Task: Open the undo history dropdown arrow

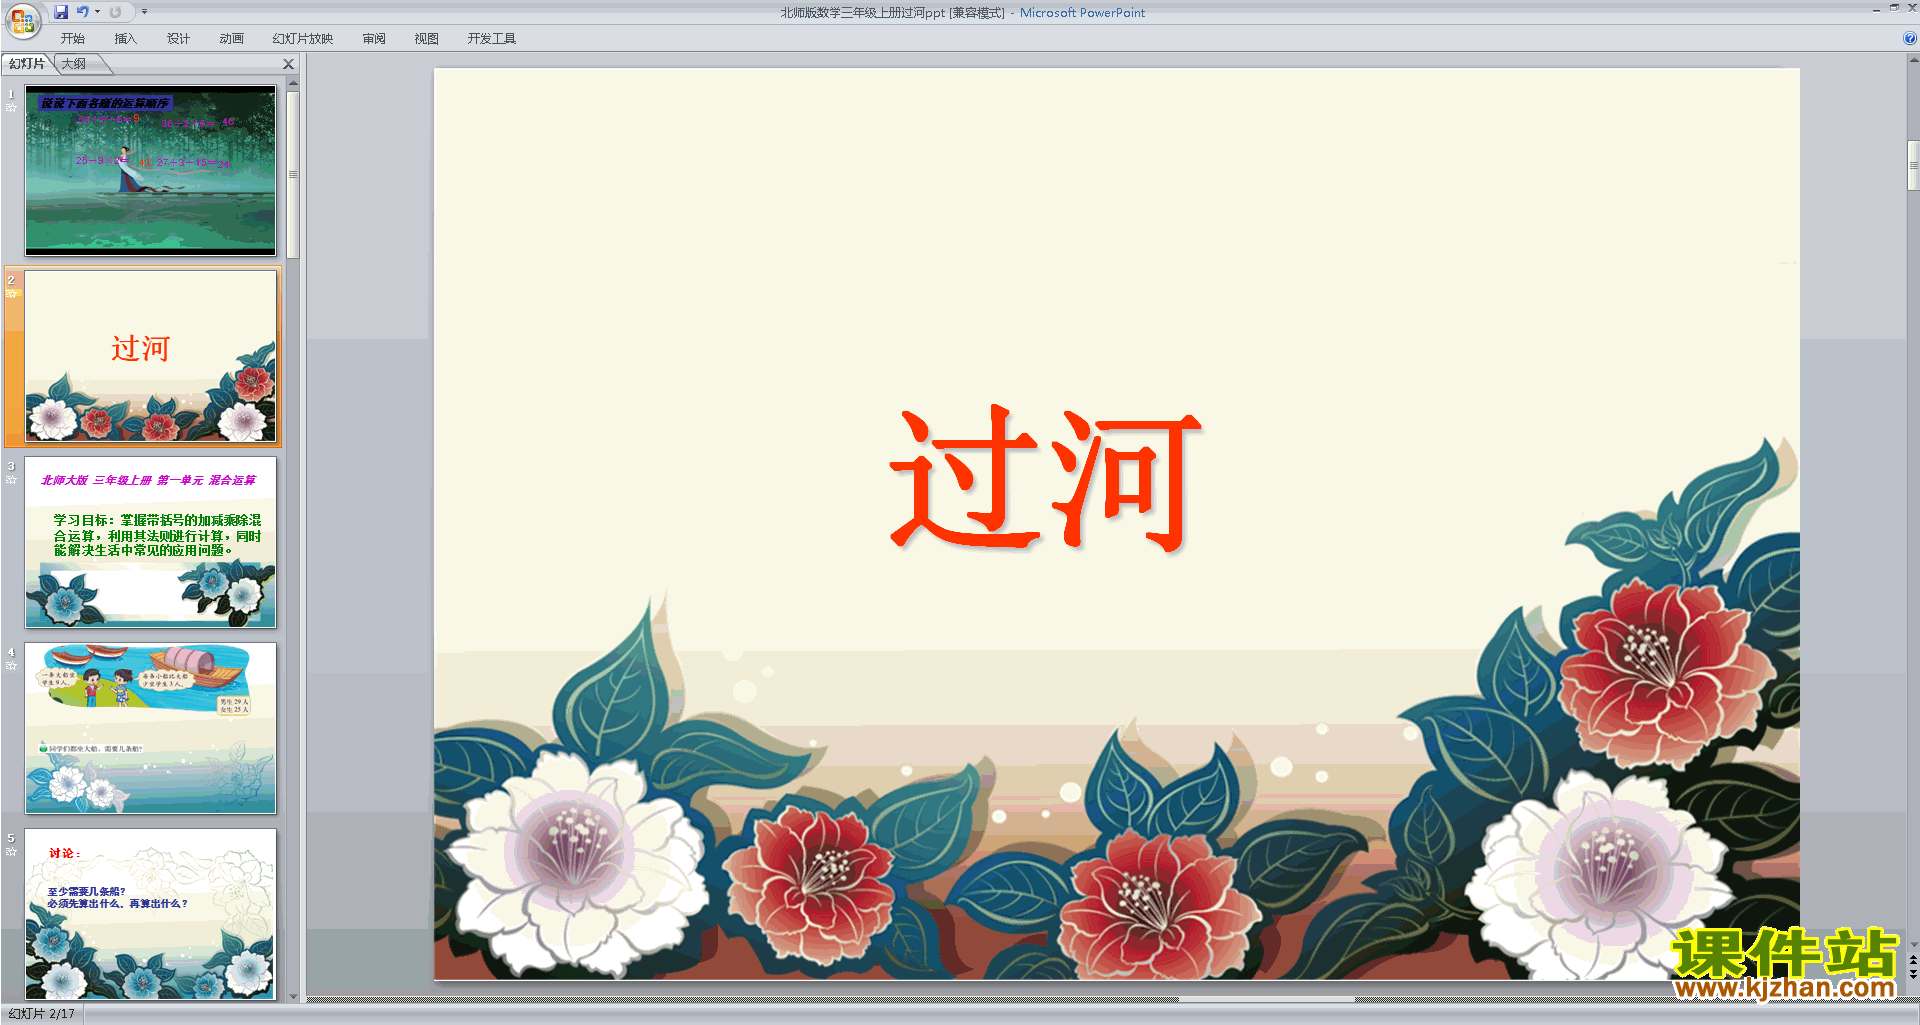Action: point(97,12)
